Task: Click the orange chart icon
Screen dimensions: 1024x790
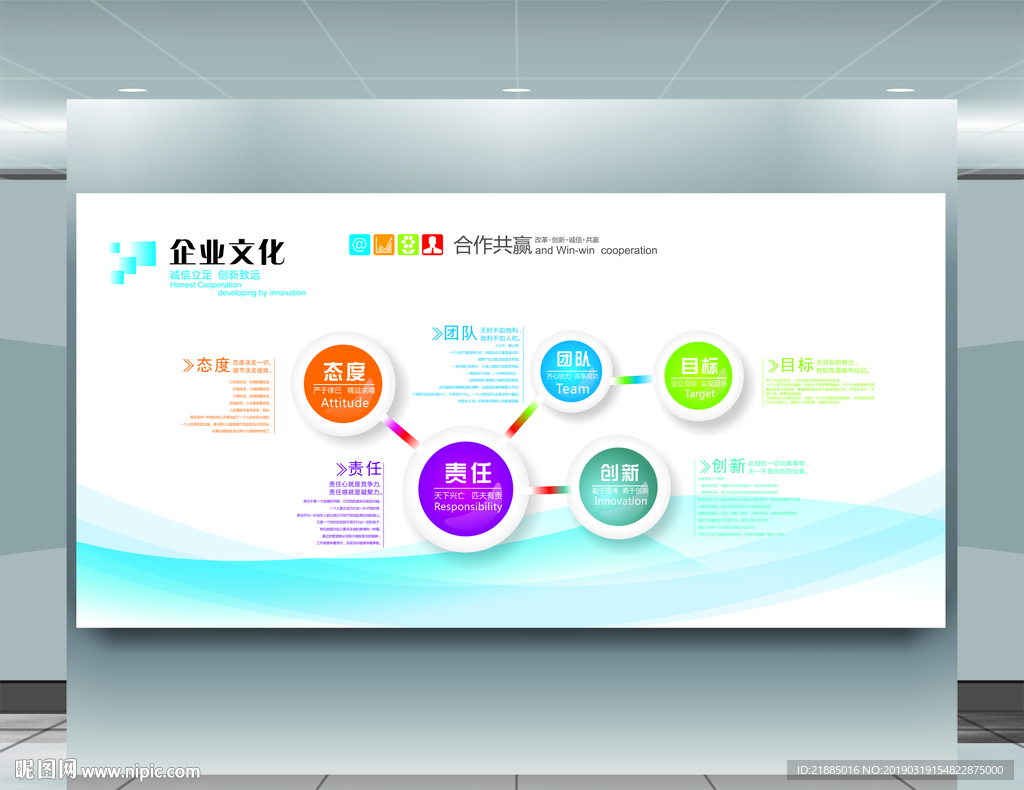Action: (384, 244)
